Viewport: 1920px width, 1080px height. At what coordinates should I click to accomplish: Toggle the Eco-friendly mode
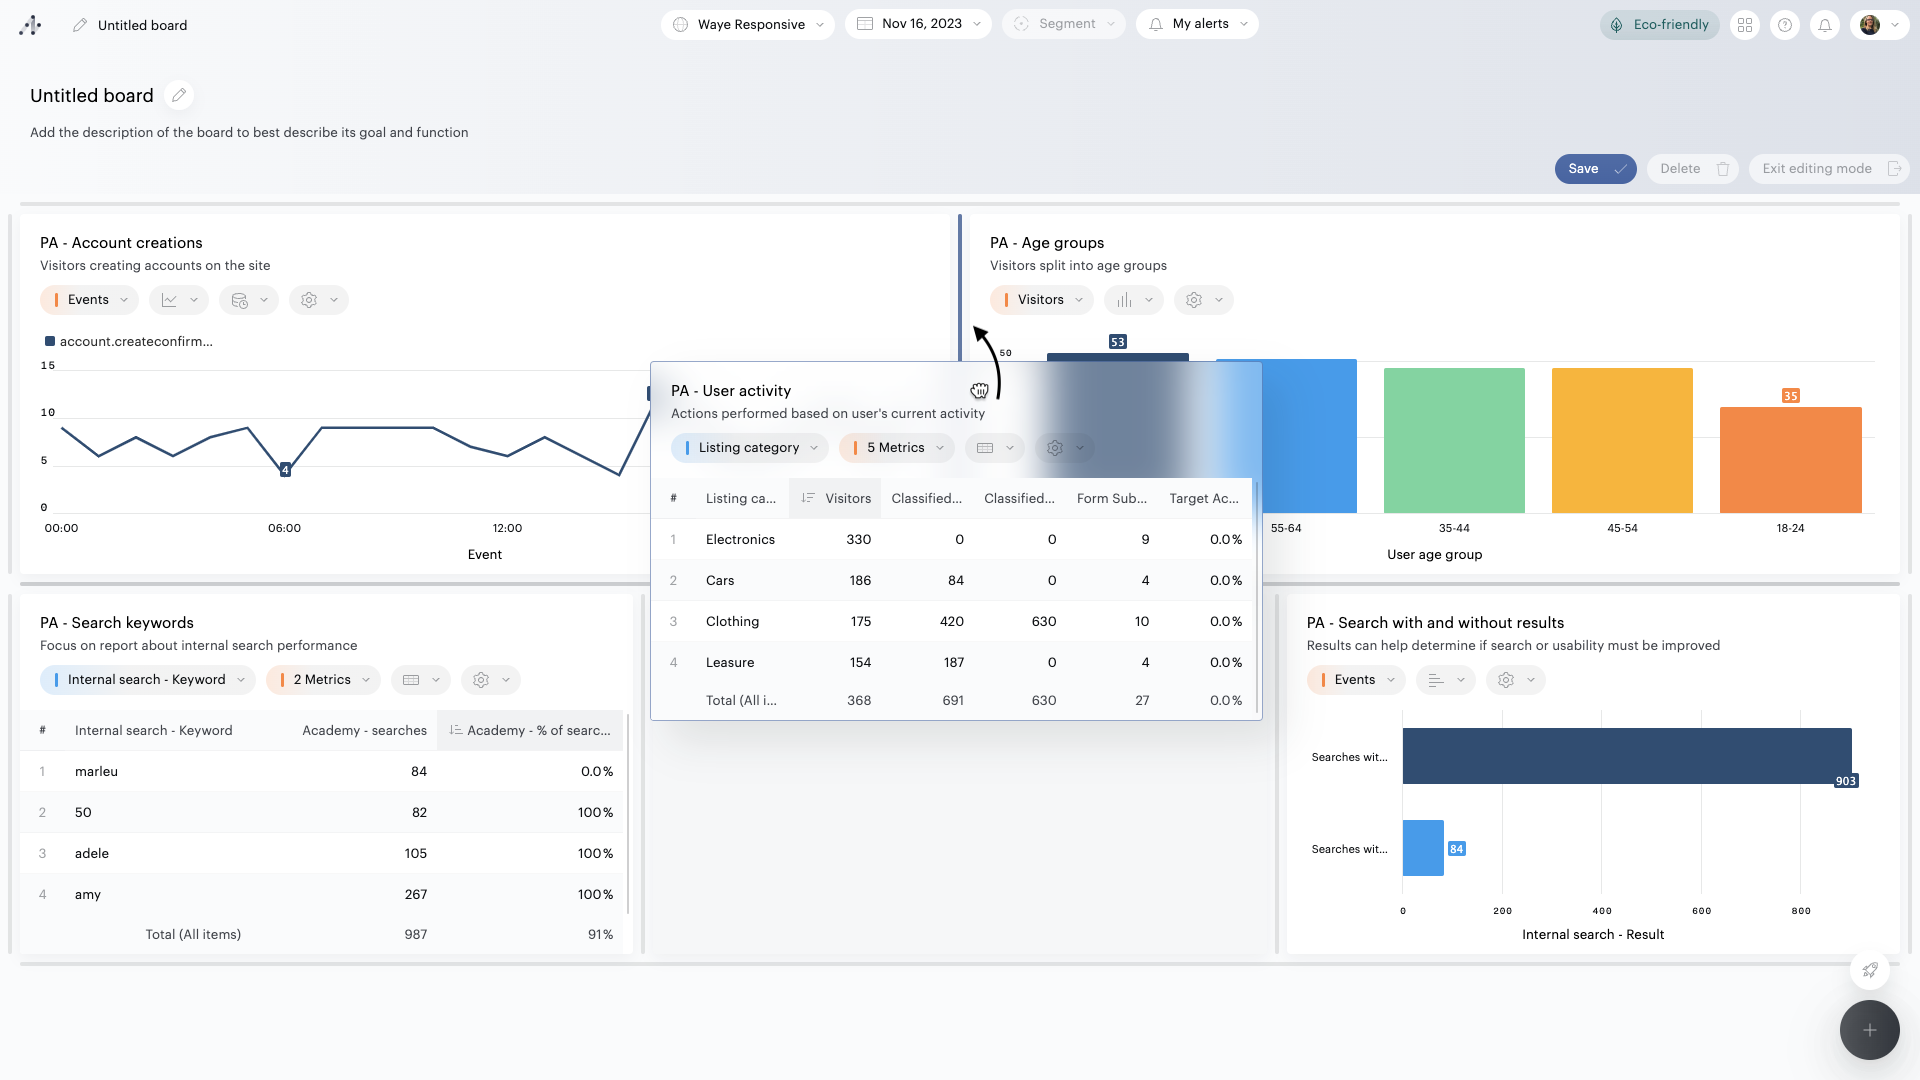[1660, 25]
